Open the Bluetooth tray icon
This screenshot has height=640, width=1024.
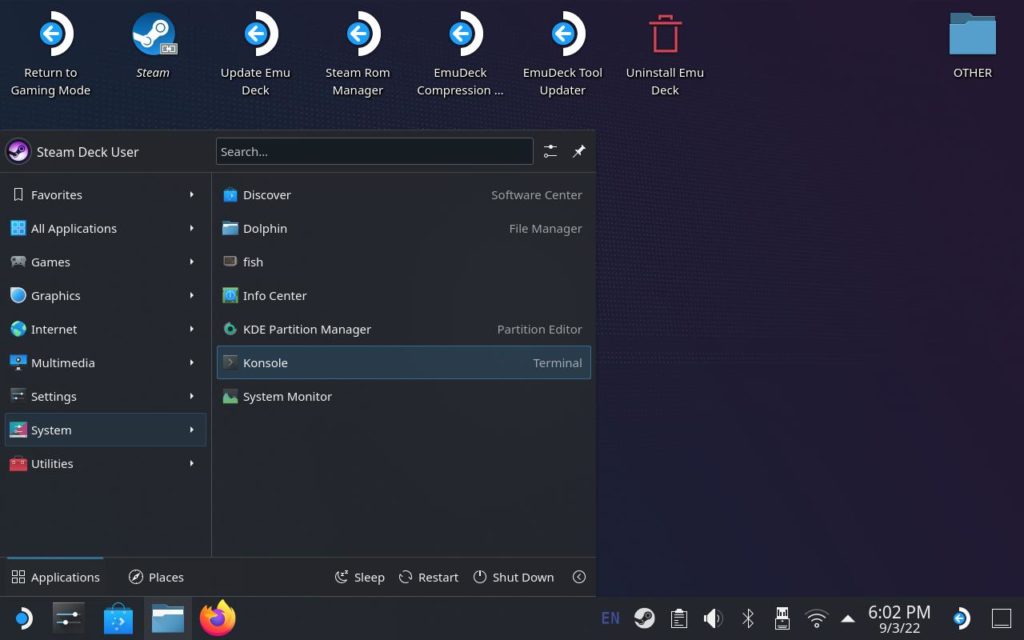[748, 618]
